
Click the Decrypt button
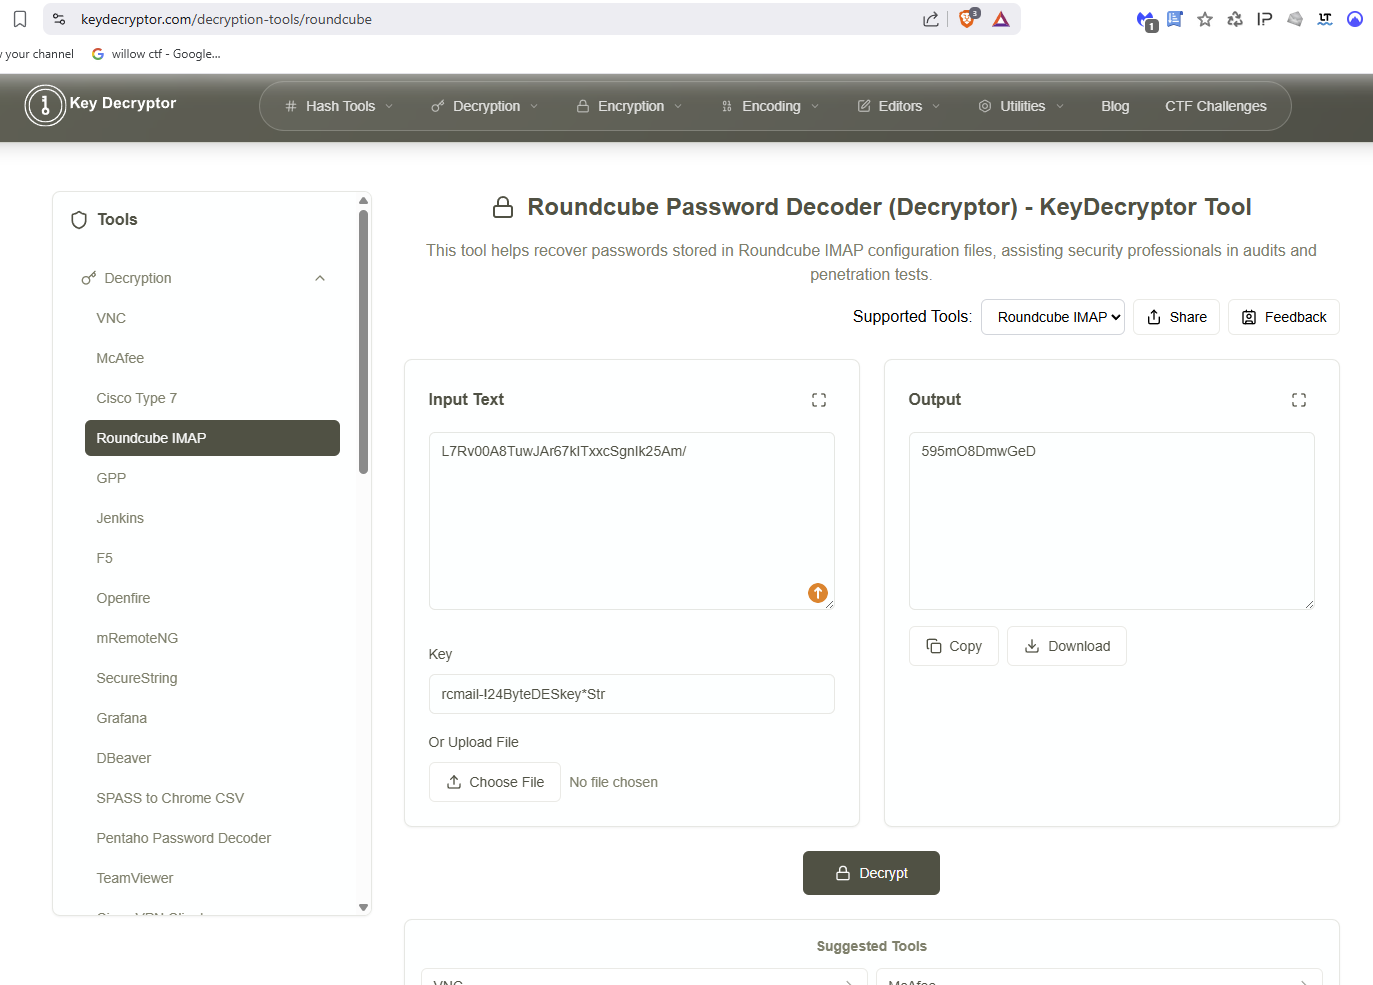point(871,873)
